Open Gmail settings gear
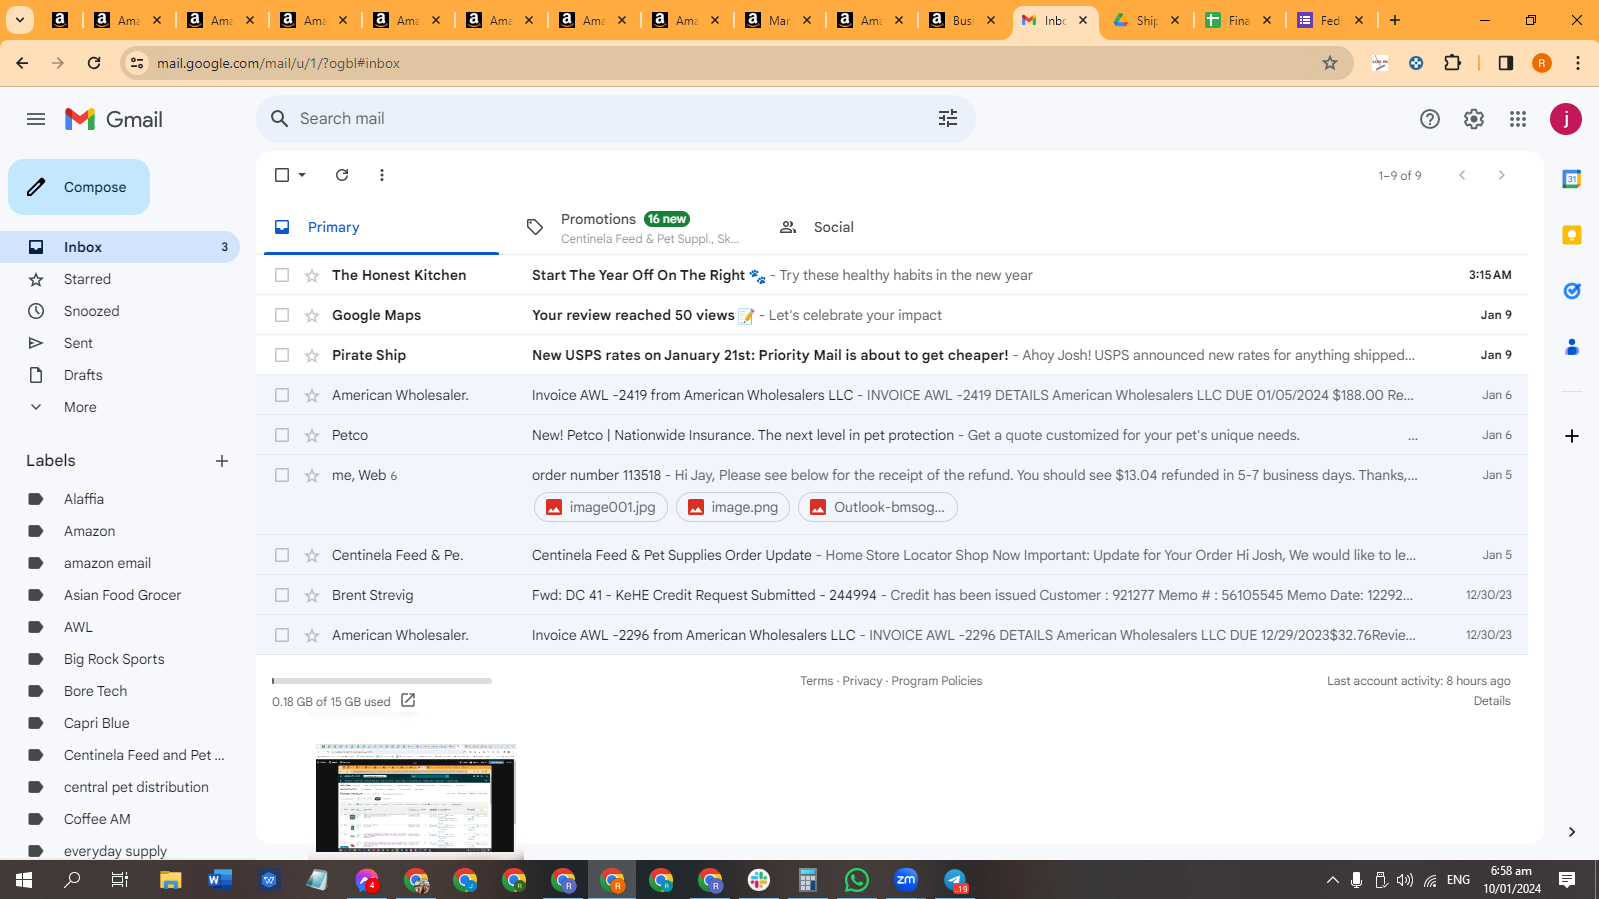 point(1474,119)
